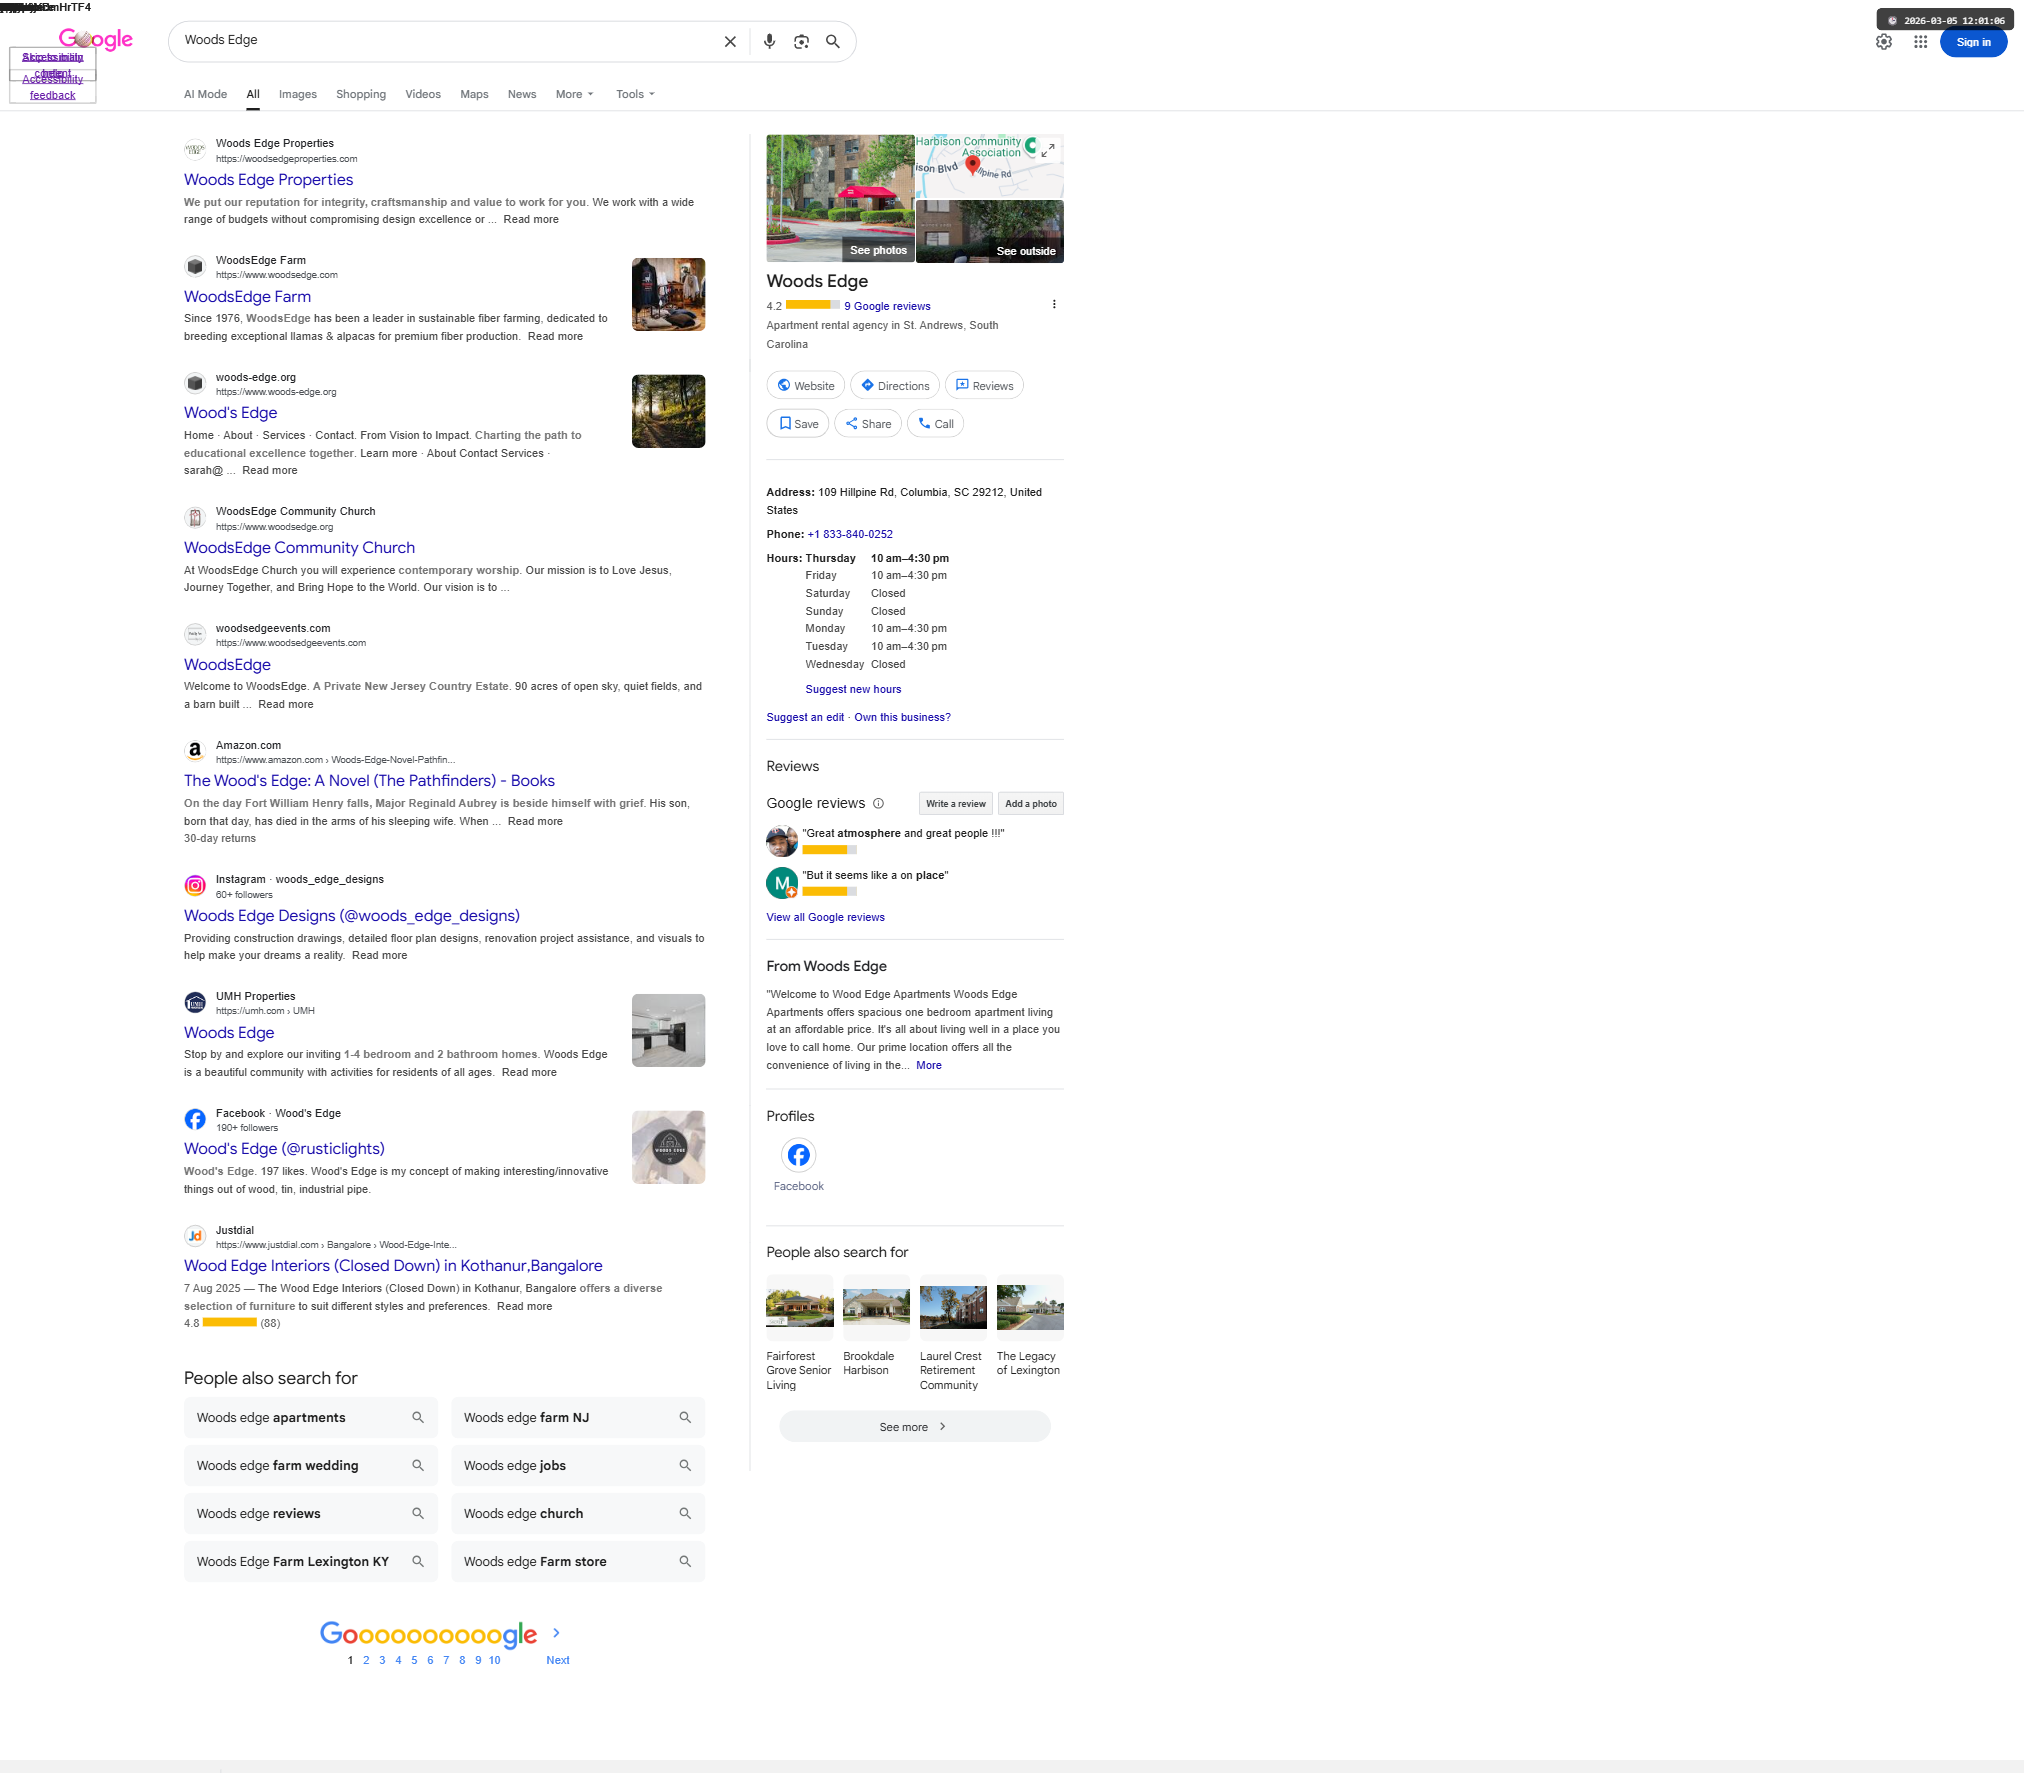This screenshot has height=1773, width=2036.
Task: Switch to the Videos tab
Action: coord(423,94)
